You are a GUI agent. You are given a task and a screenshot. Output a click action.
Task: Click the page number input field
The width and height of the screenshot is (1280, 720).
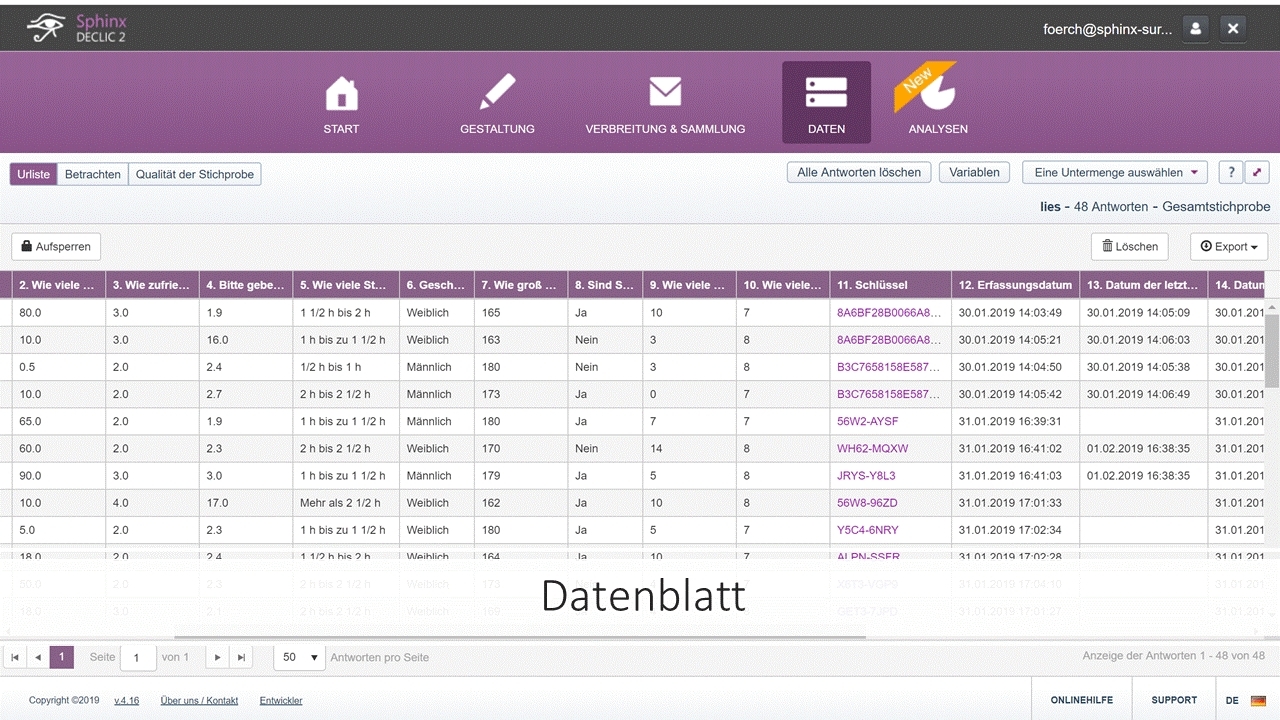[138, 657]
